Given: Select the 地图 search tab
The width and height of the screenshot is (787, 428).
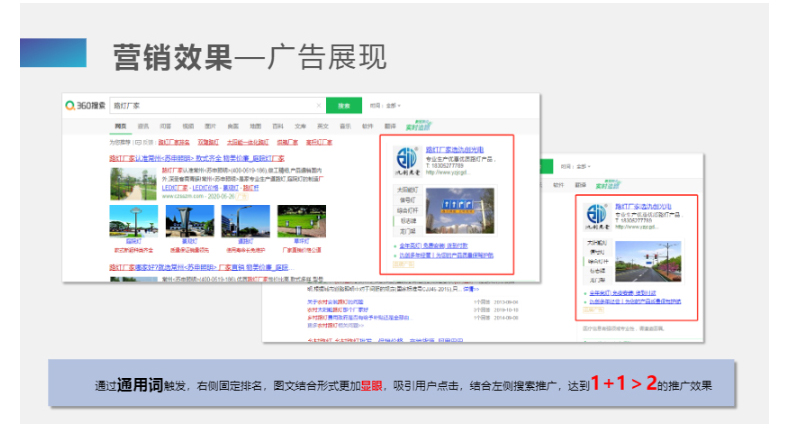Looking at the screenshot, I should [254, 126].
